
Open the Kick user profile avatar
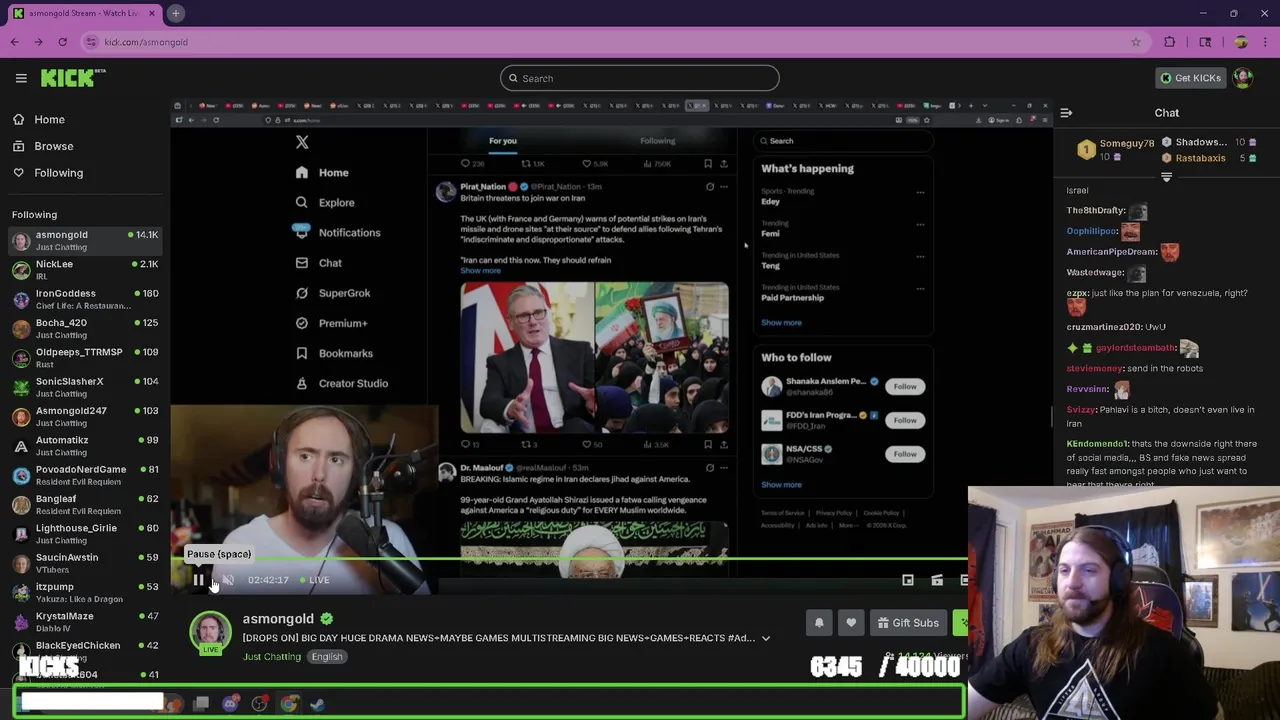[1243, 78]
